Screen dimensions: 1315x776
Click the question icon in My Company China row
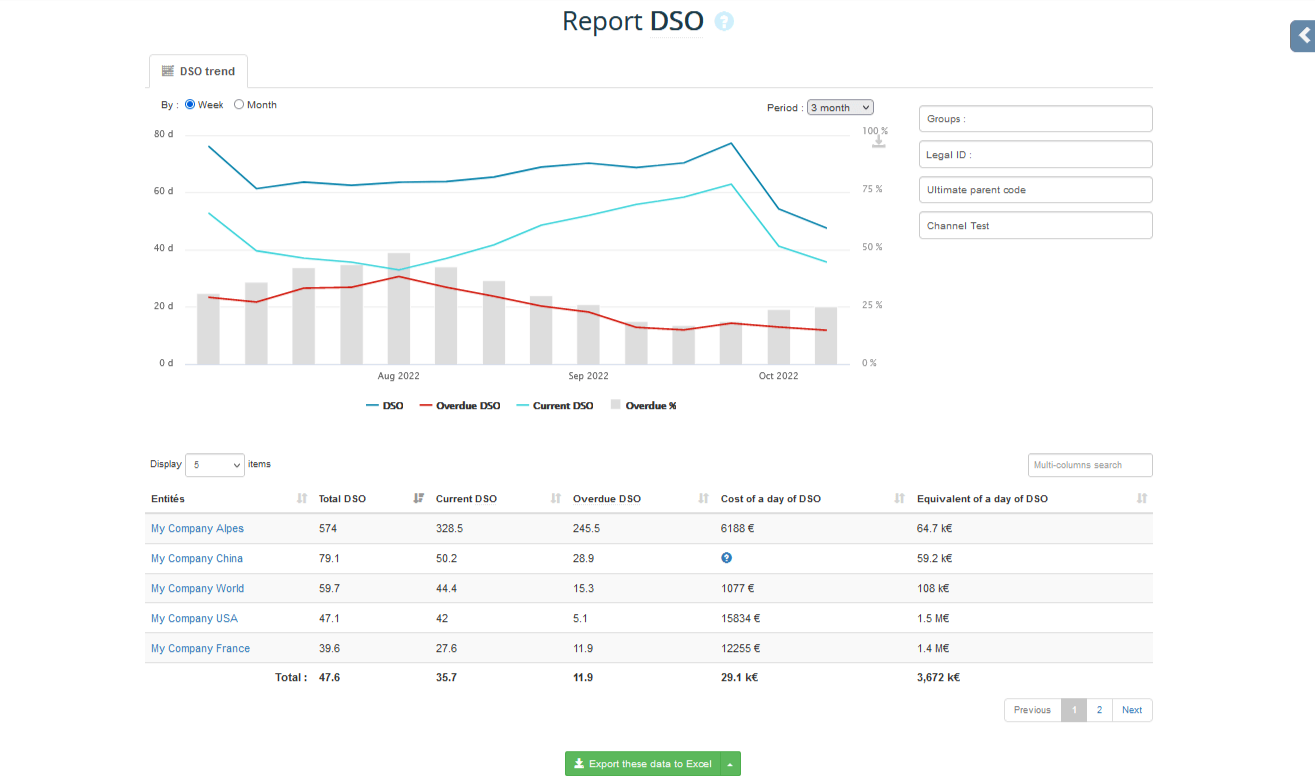[x=726, y=558]
